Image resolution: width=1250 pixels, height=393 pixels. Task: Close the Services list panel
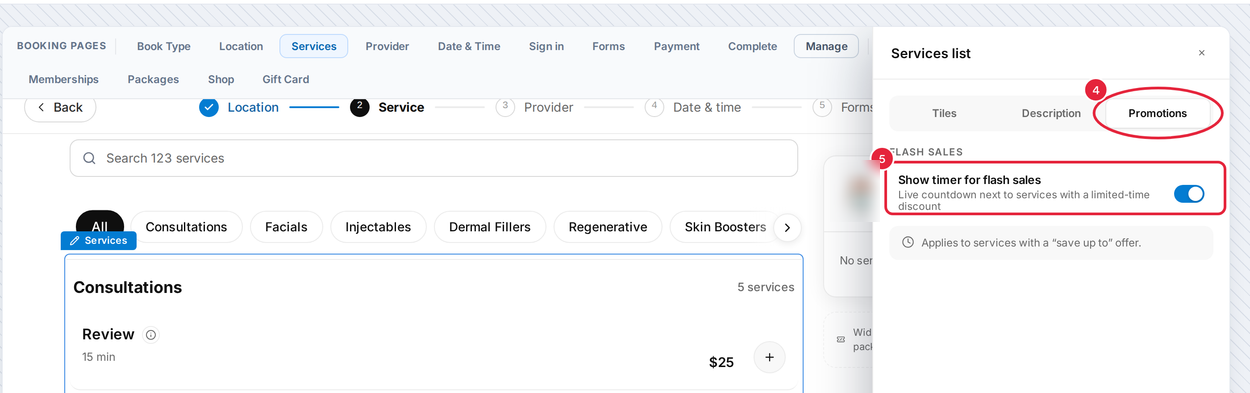[x=1201, y=53]
